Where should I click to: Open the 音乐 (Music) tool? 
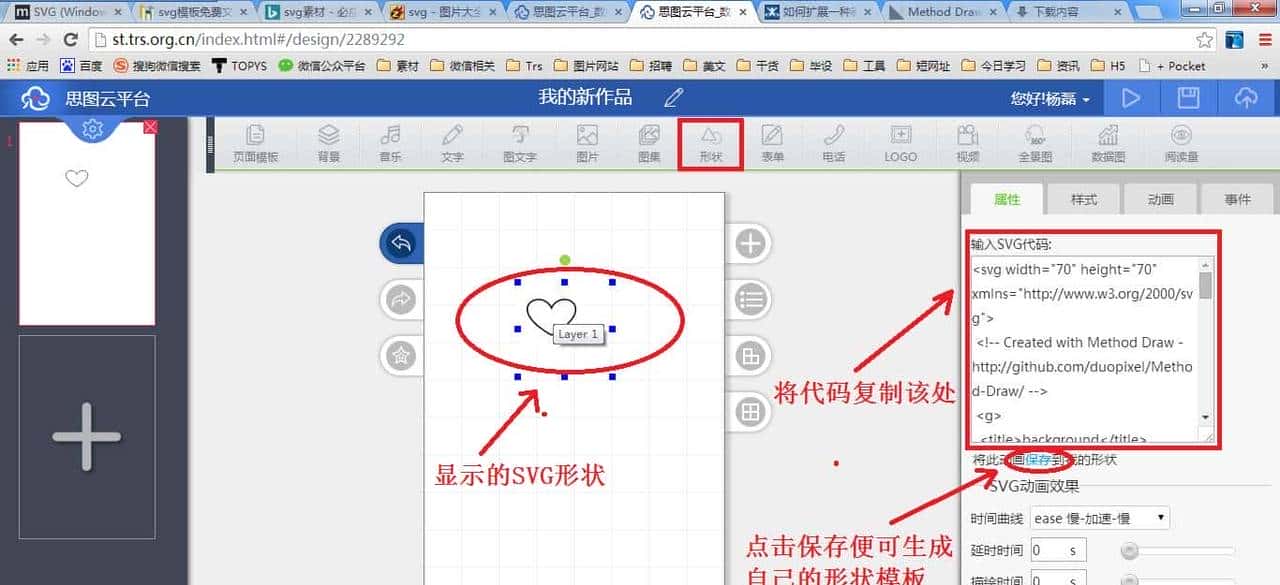pyautogui.click(x=390, y=143)
